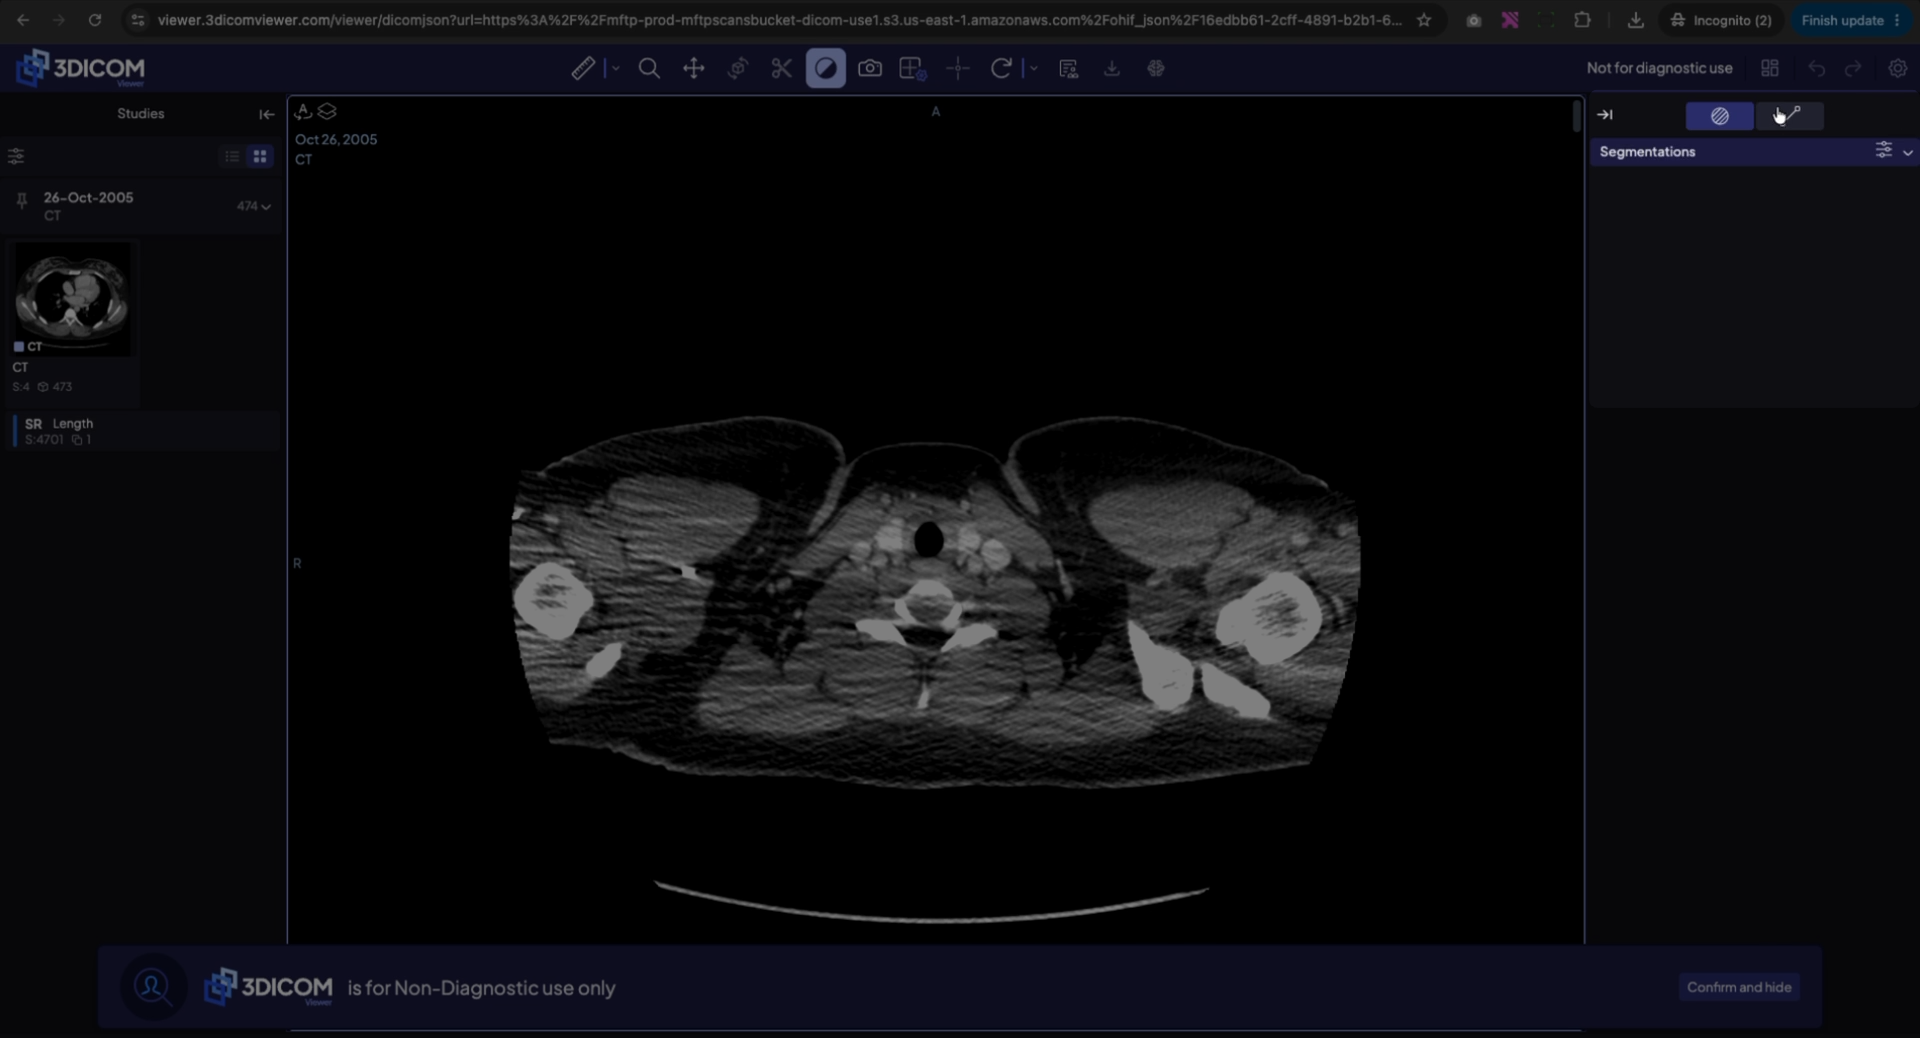The image size is (1920, 1038).
Task: Open the layout grid selector icon
Action: tap(1770, 68)
